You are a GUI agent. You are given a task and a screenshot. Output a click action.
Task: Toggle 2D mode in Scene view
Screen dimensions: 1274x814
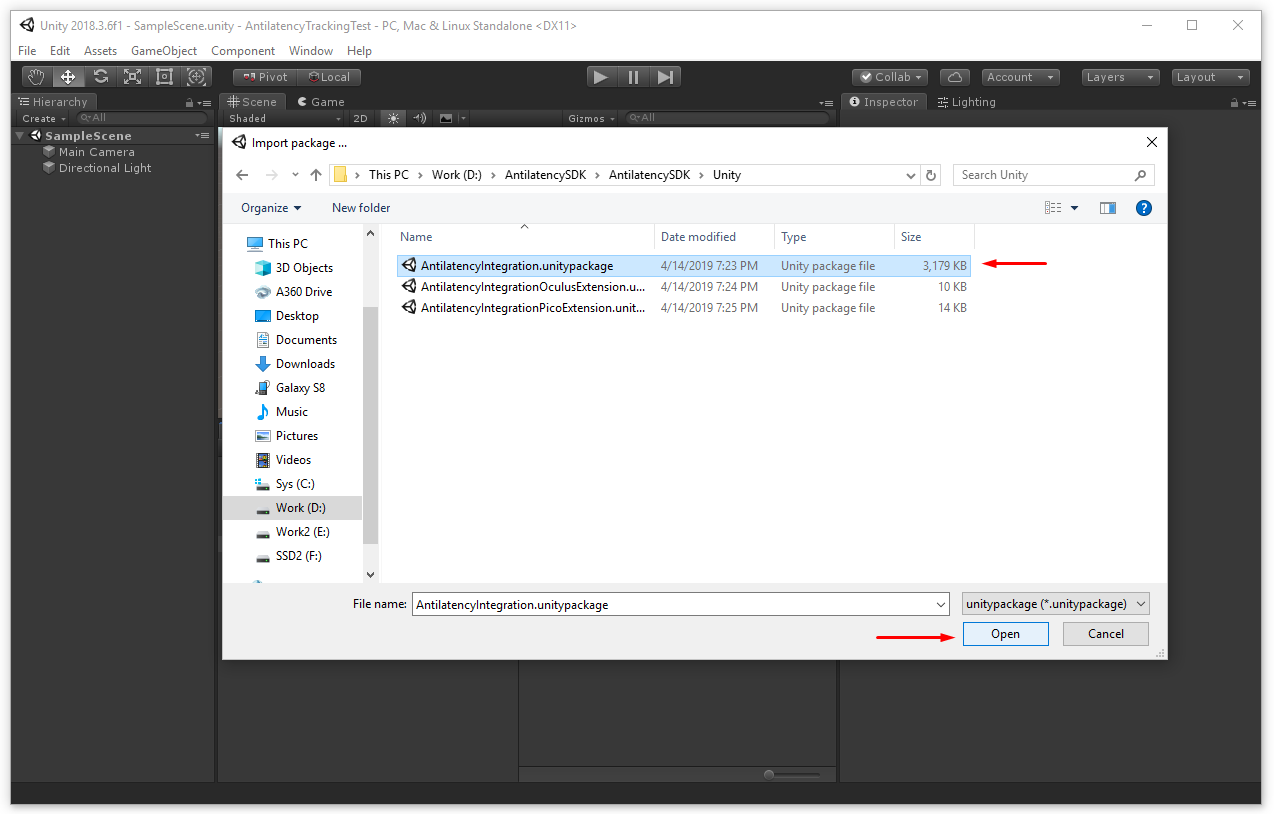click(x=360, y=118)
